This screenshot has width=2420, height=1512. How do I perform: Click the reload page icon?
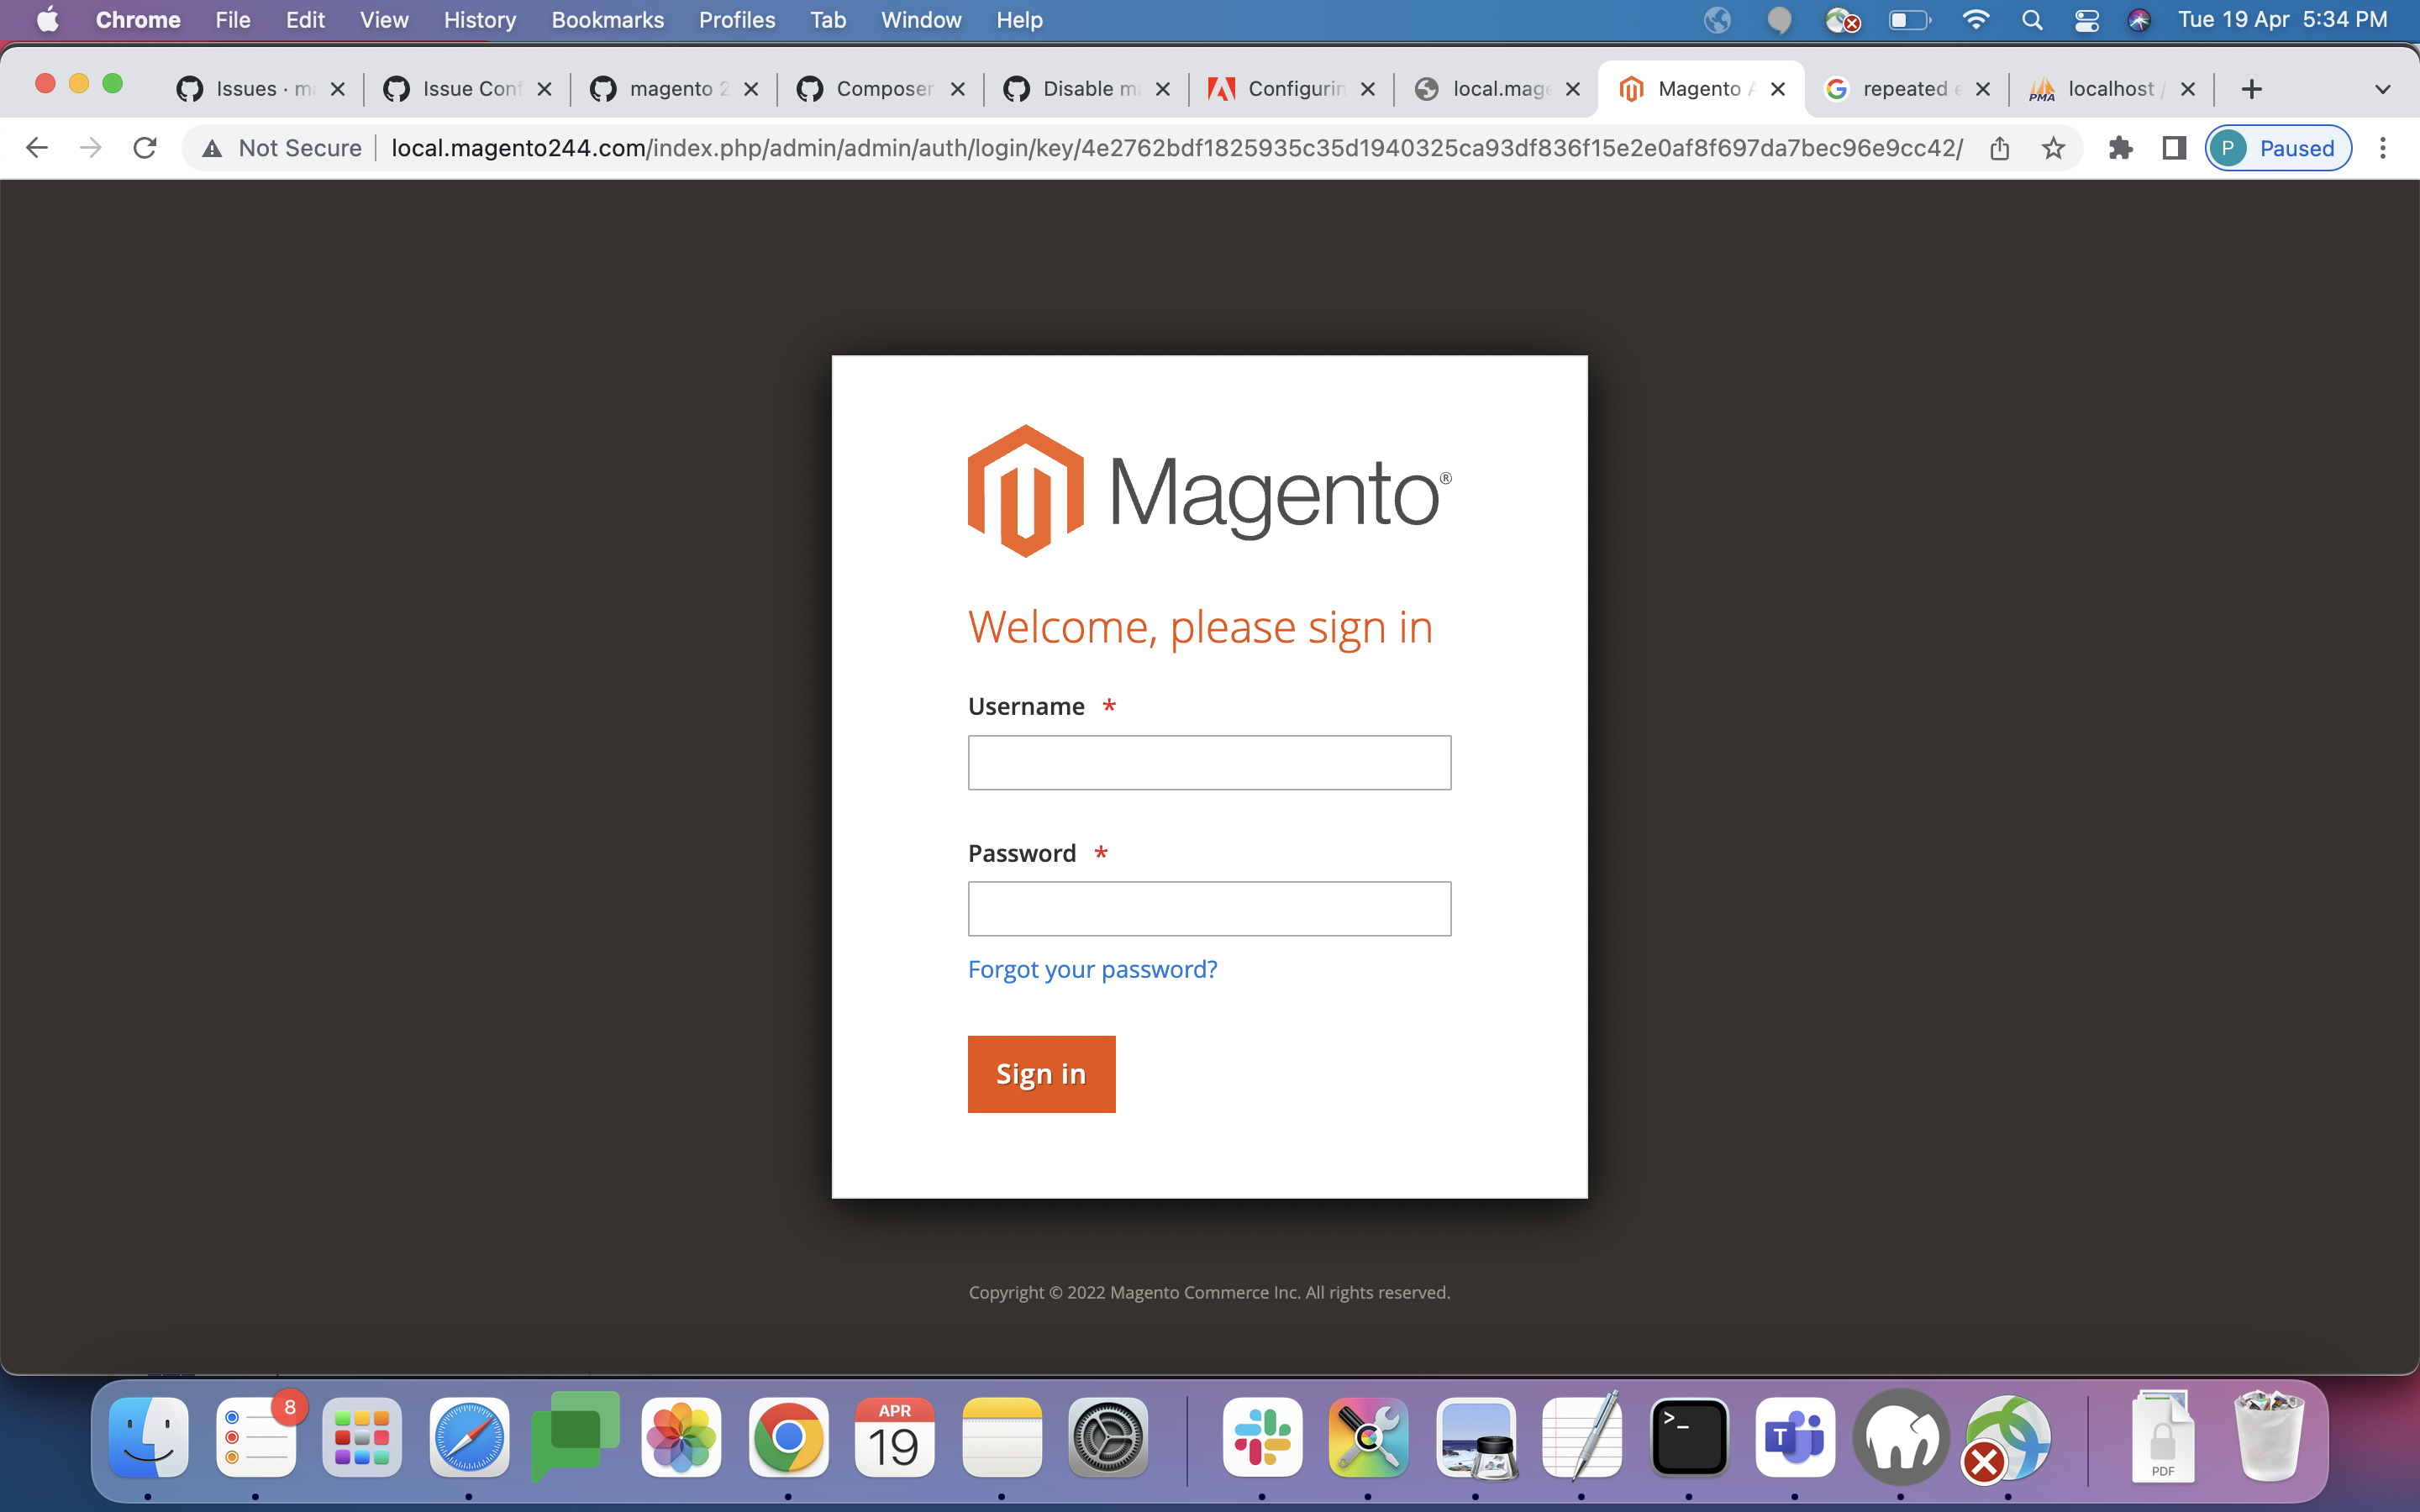(145, 147)
